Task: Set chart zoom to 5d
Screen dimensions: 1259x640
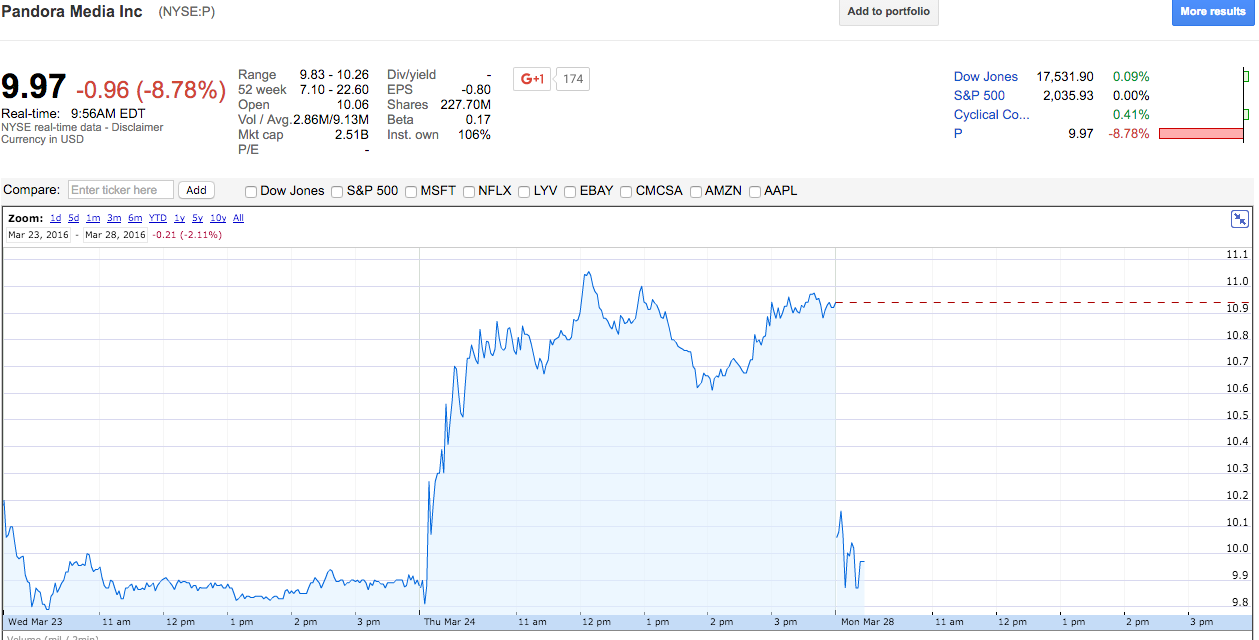Action: (74, 218)
